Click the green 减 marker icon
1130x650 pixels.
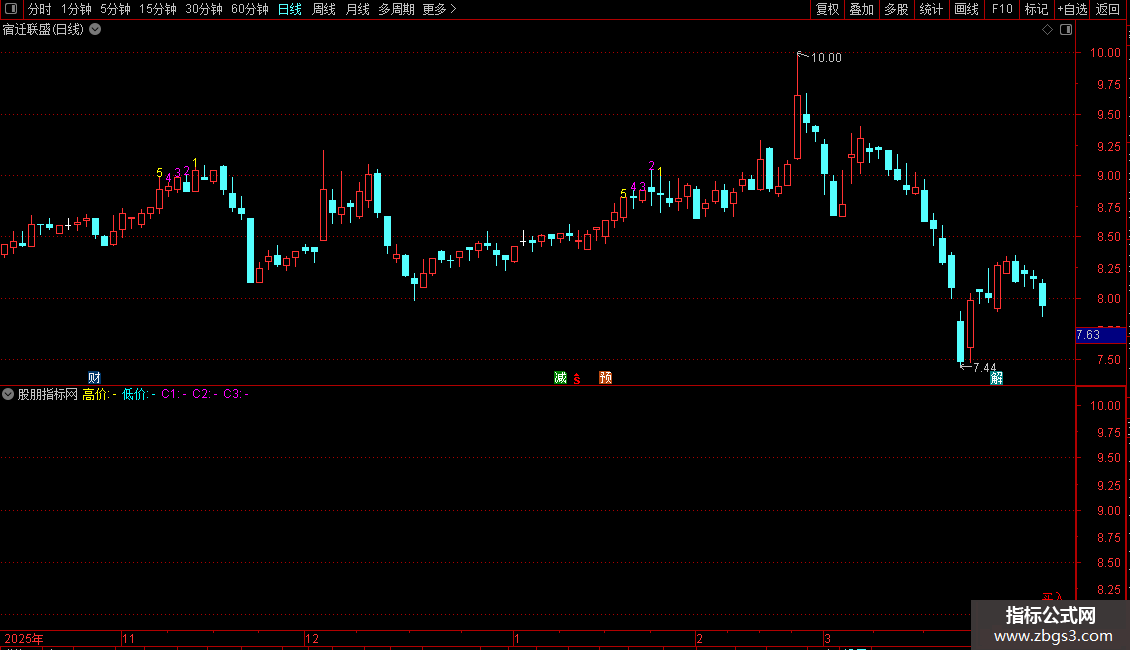pyautogui.click(x=560, y=378)
